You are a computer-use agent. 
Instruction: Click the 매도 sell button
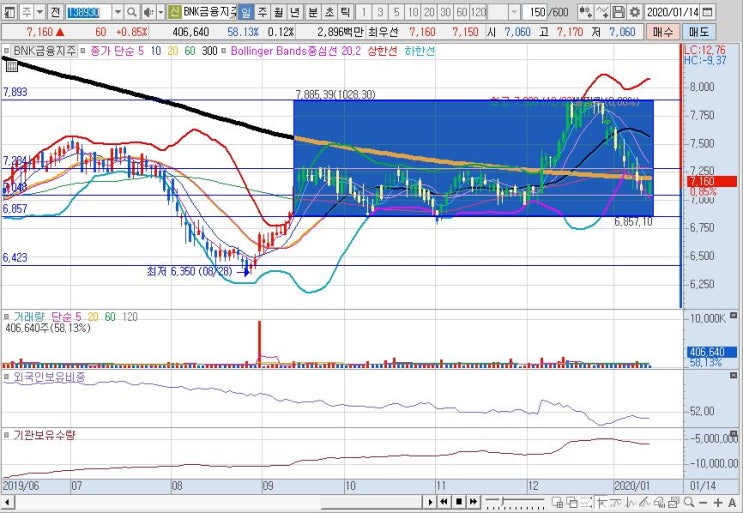(x=698, y=32)
